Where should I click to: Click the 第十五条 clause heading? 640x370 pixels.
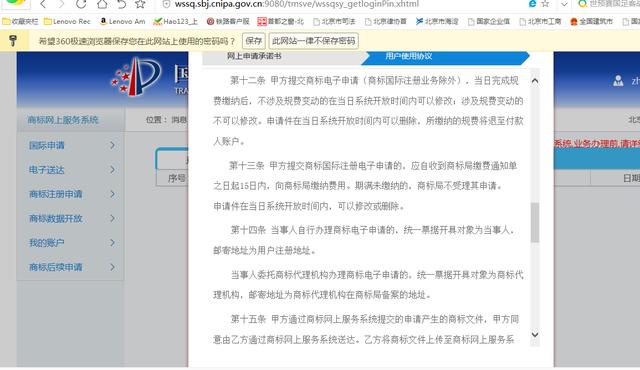click(249, 319)
